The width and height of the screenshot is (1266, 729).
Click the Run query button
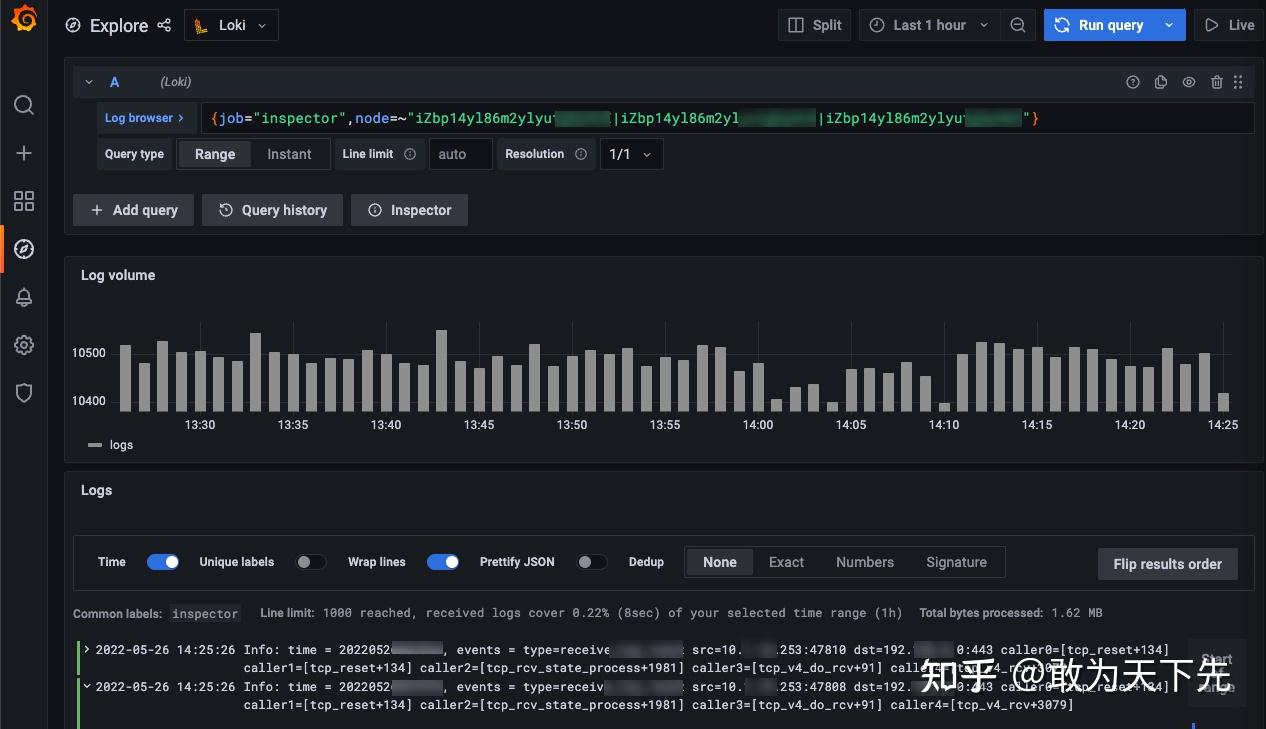pyautogui.click(x=1099, y=25)
